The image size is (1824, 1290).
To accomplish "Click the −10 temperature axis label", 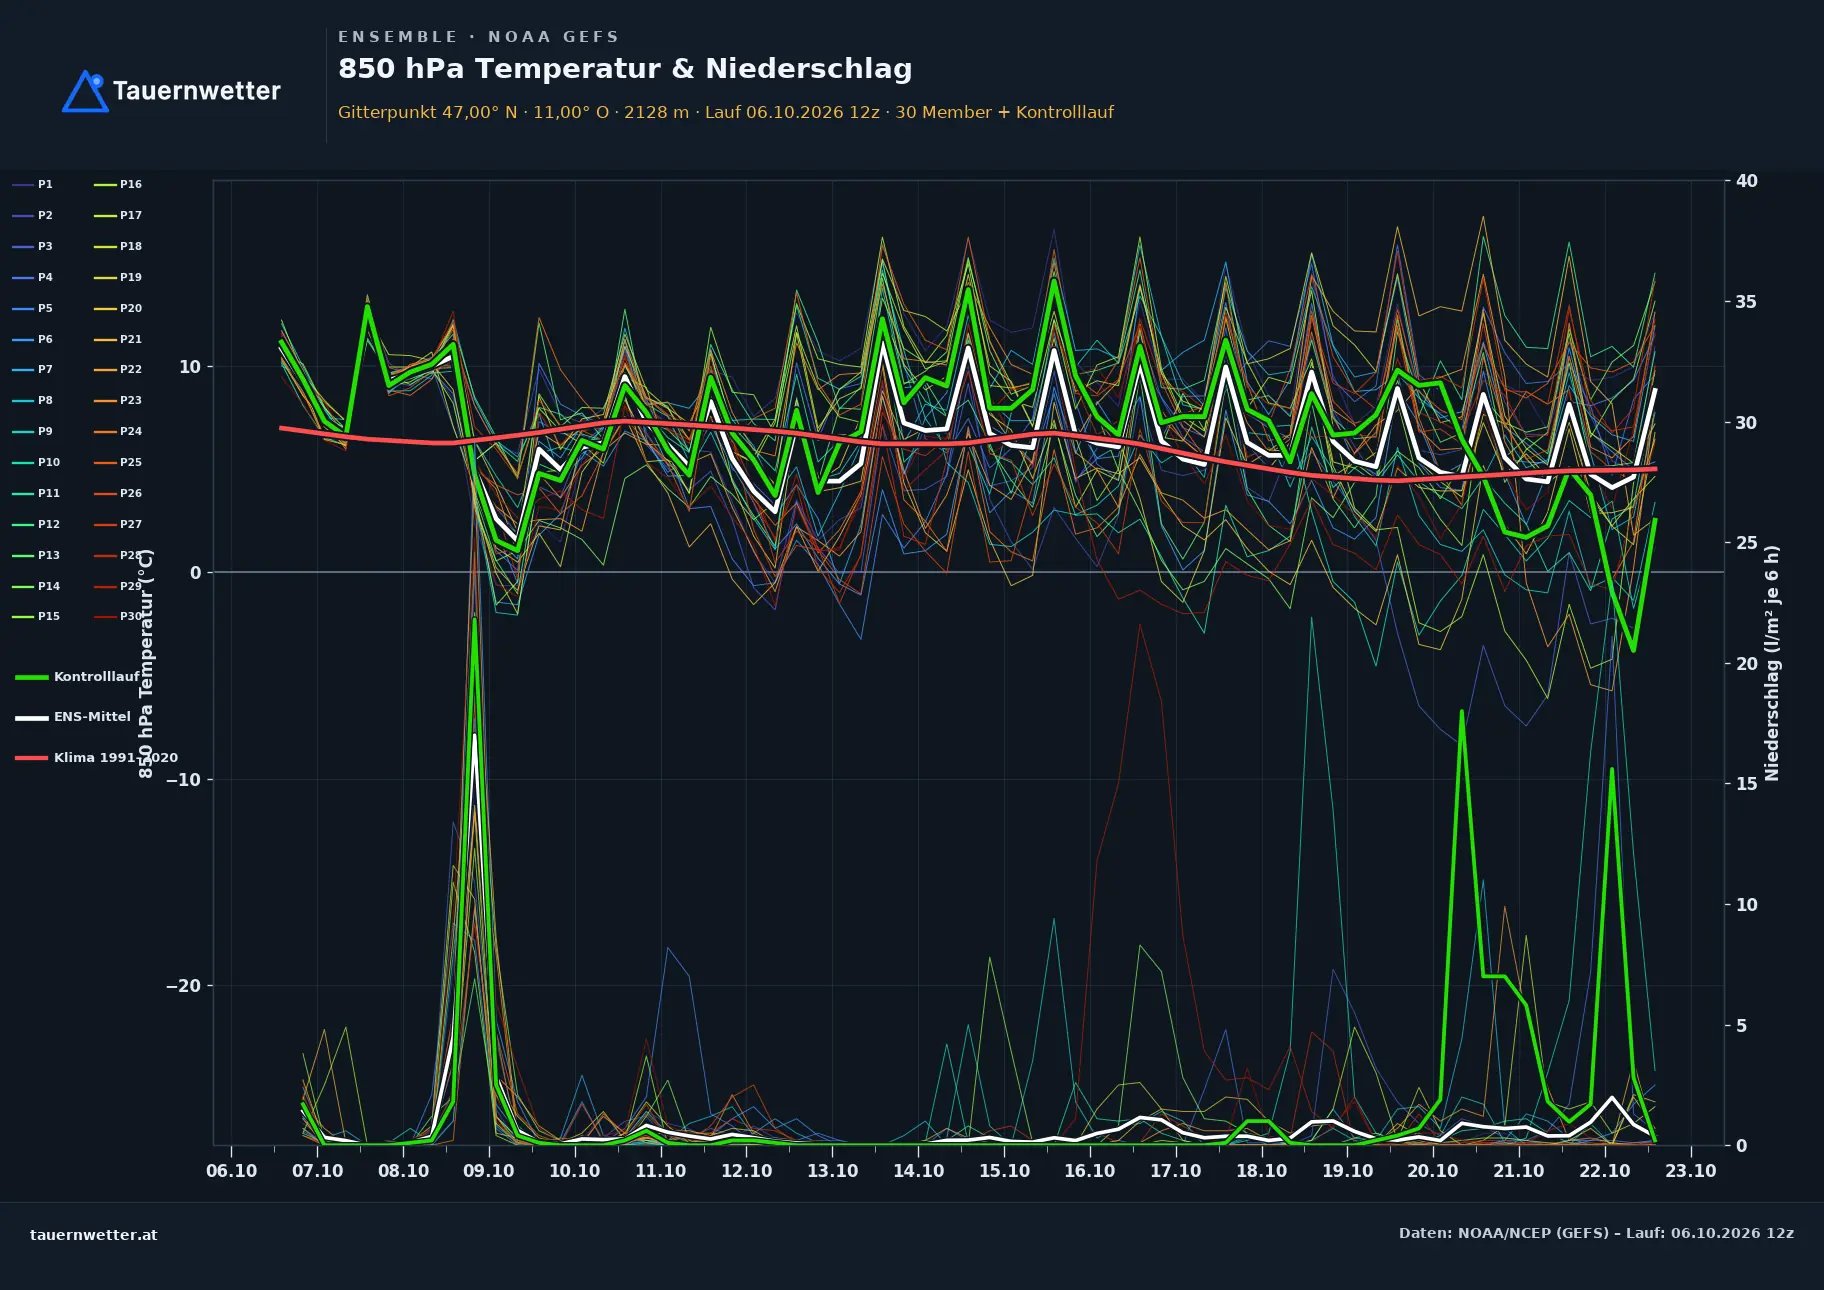I will 183,780.
